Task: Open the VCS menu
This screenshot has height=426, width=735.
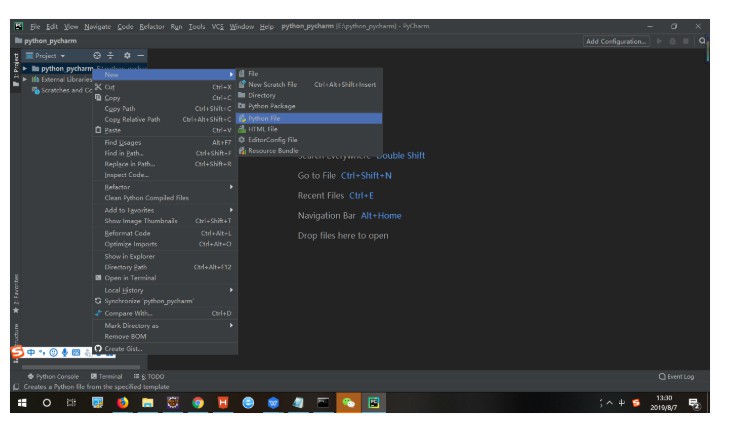Action: (218, 26)
